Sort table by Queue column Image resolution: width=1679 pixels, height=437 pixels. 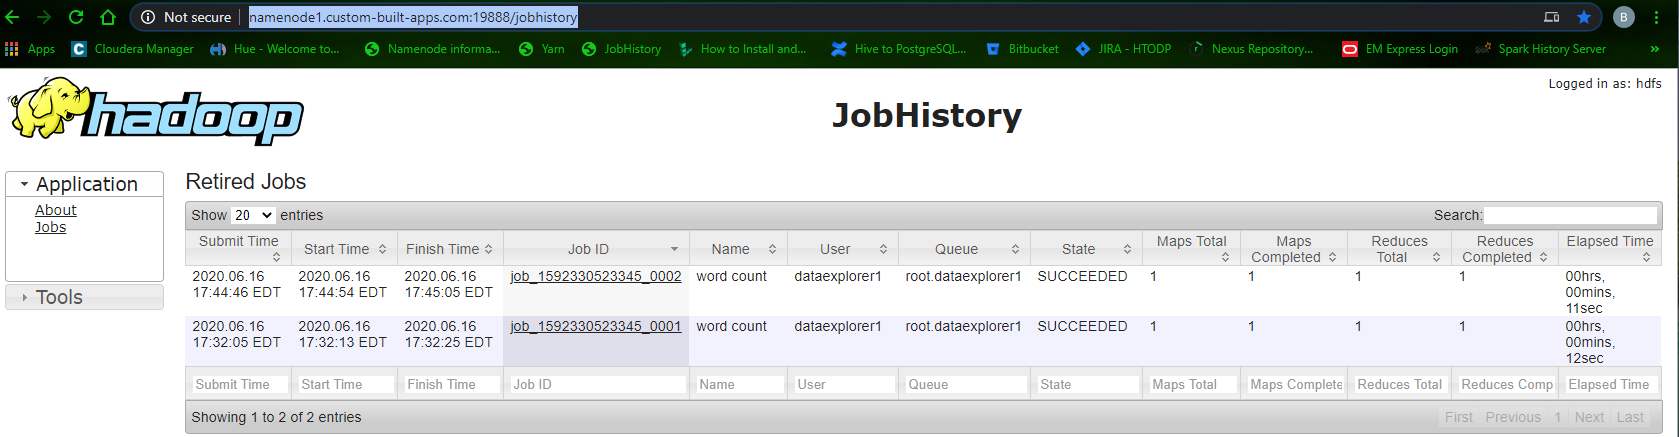(964, 248)
